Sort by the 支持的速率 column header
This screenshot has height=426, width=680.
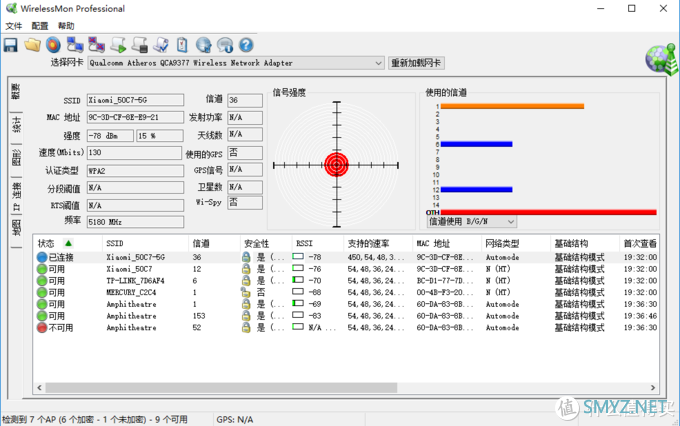point(378,243)
